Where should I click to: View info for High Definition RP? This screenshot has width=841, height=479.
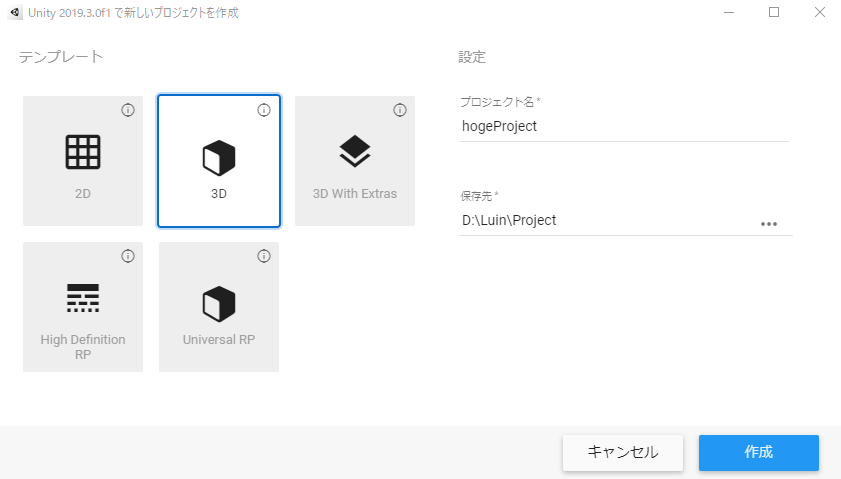pyautogui.click(x=128, y=256)
